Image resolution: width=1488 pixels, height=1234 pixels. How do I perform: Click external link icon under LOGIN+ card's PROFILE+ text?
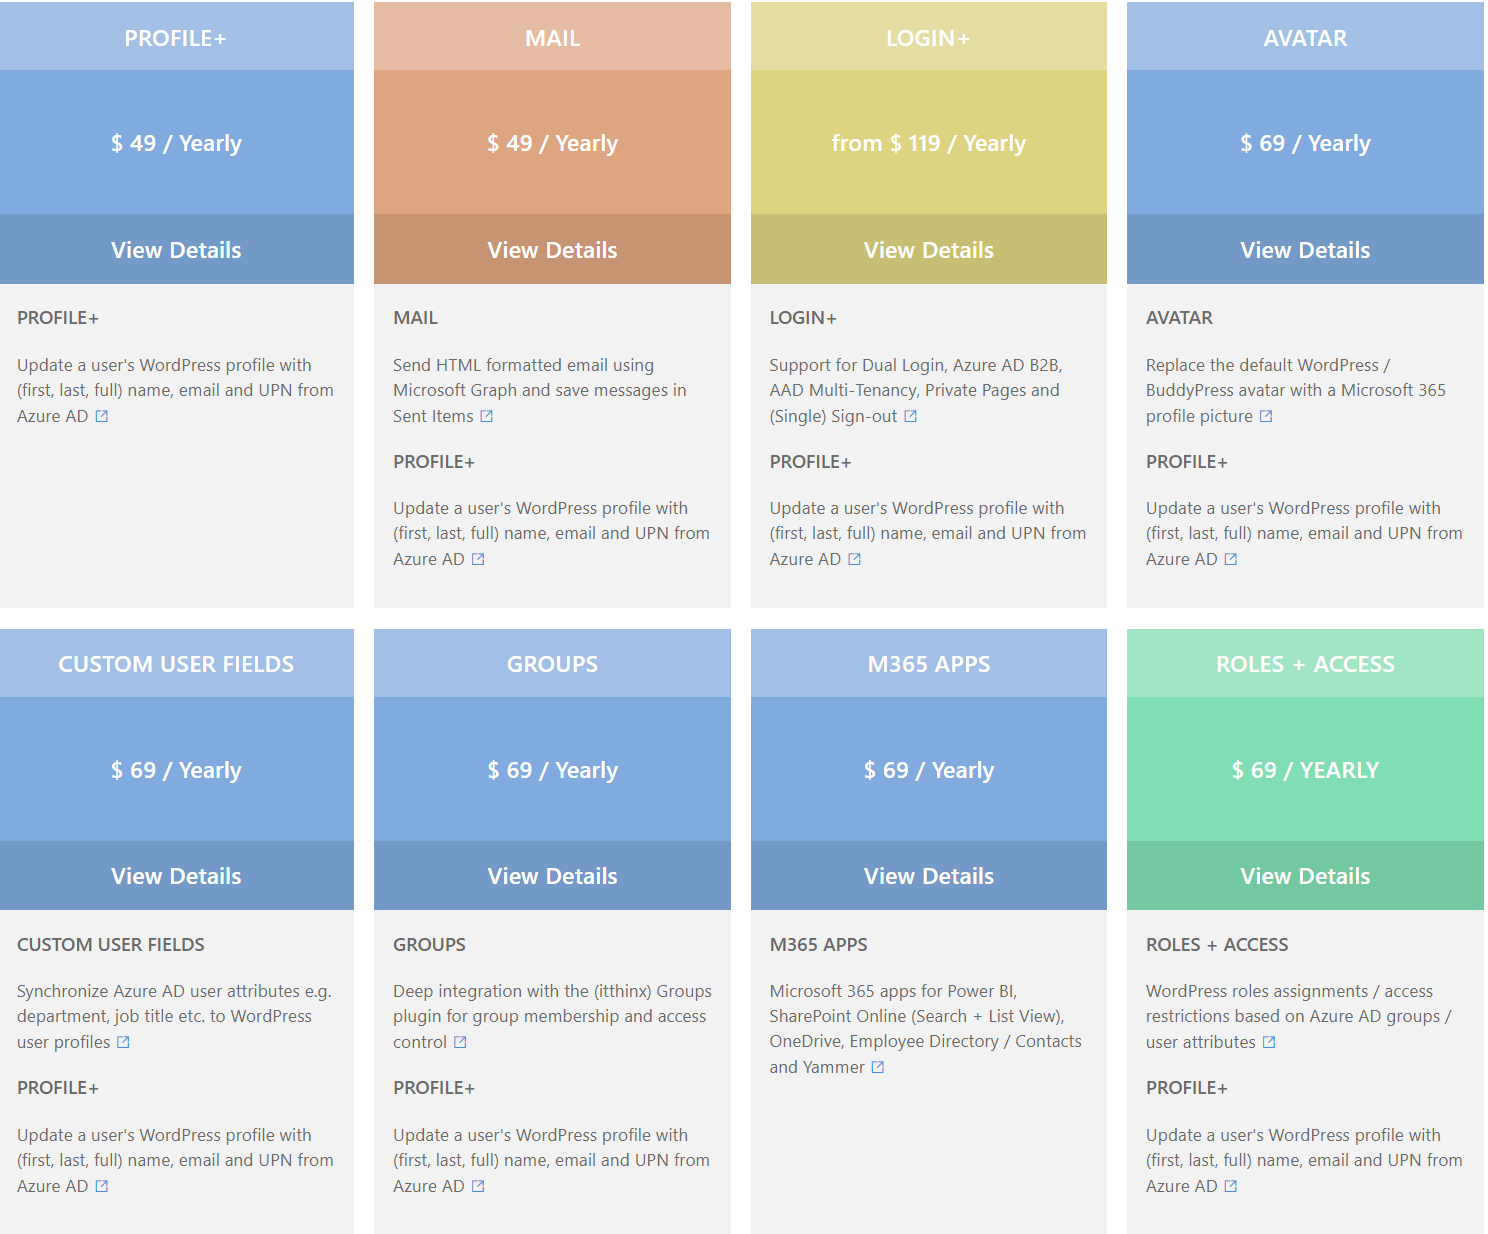(x=855, y=560)
